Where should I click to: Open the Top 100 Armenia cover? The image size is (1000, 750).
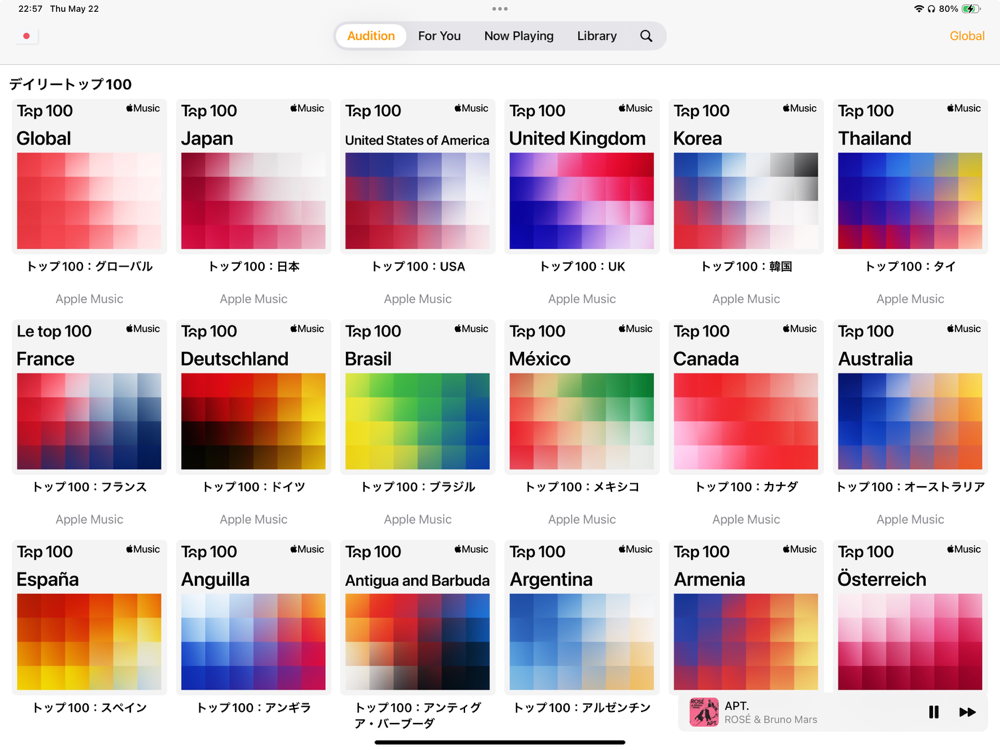[746, 616]
